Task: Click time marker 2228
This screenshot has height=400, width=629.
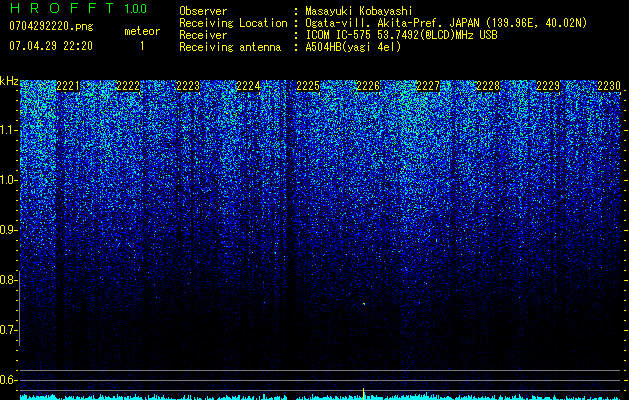Action: click(x=488, y=86)
